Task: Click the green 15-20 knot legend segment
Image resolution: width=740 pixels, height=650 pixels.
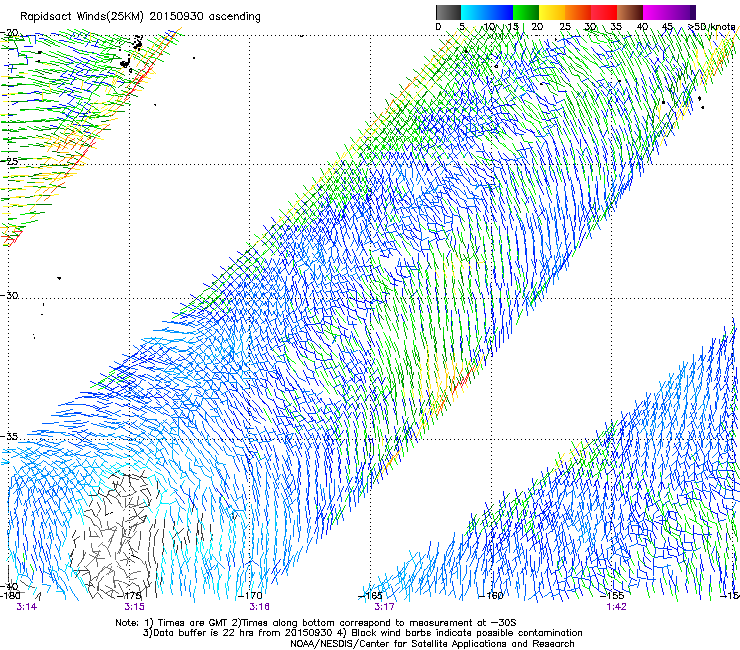Action: pyautogui.click(x=526, y=12)
